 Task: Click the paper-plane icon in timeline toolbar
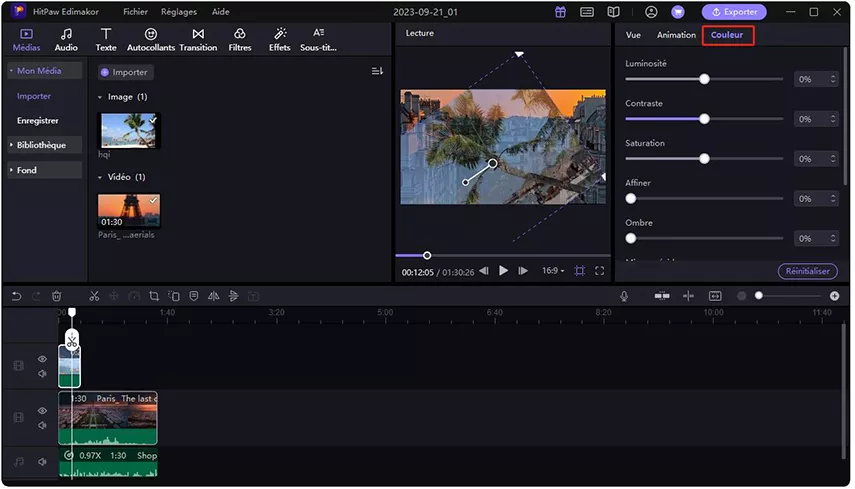(233, 297)
